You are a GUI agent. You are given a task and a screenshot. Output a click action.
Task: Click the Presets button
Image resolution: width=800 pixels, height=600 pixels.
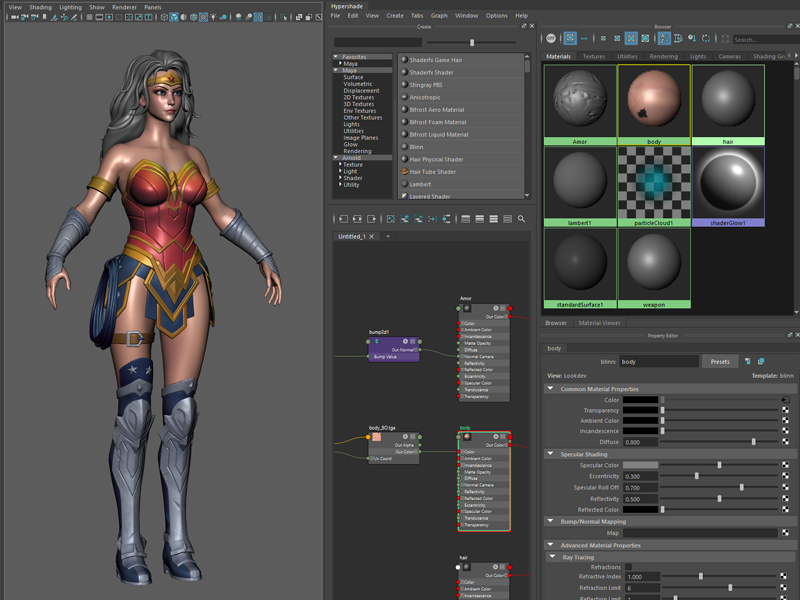(720, 361)
